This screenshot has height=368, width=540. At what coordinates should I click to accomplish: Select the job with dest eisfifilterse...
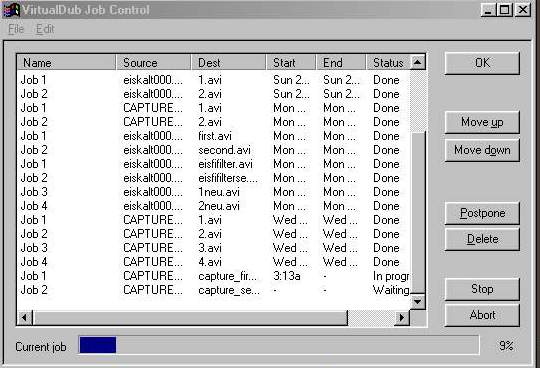(x=214, y=178)
